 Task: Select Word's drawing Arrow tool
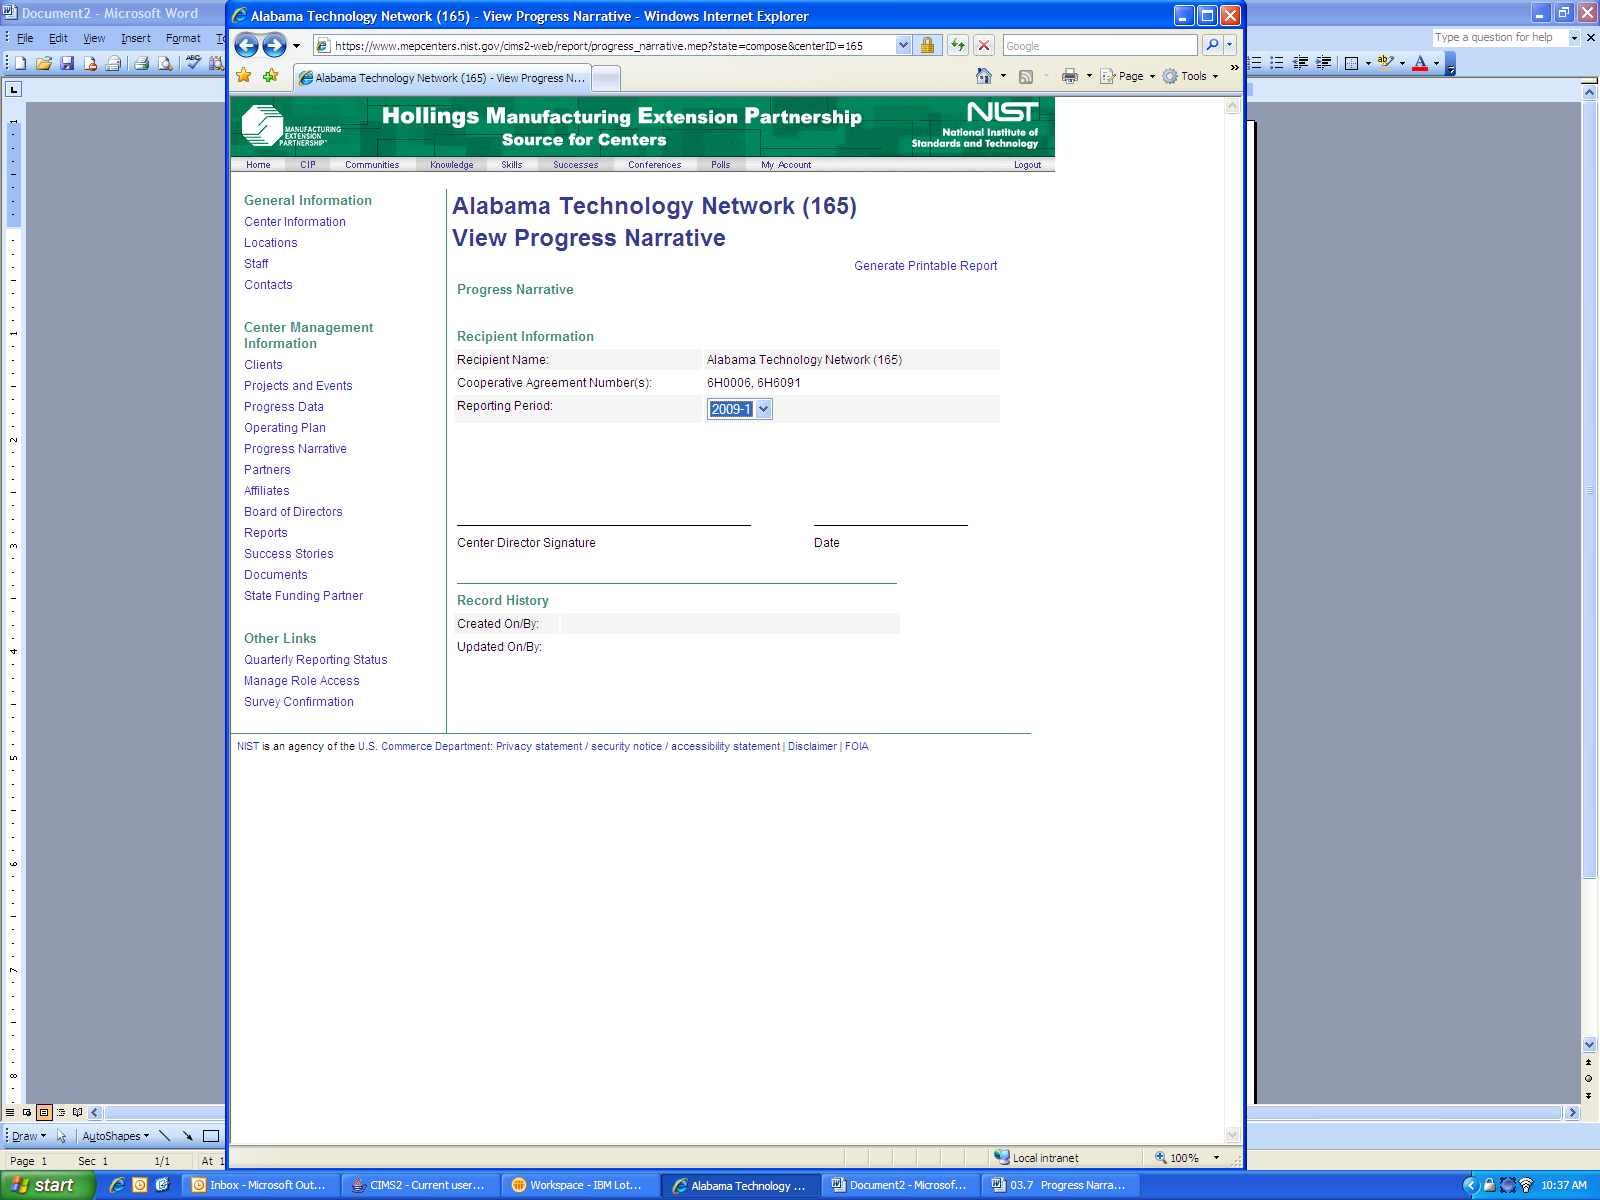tap(188, 1136)
